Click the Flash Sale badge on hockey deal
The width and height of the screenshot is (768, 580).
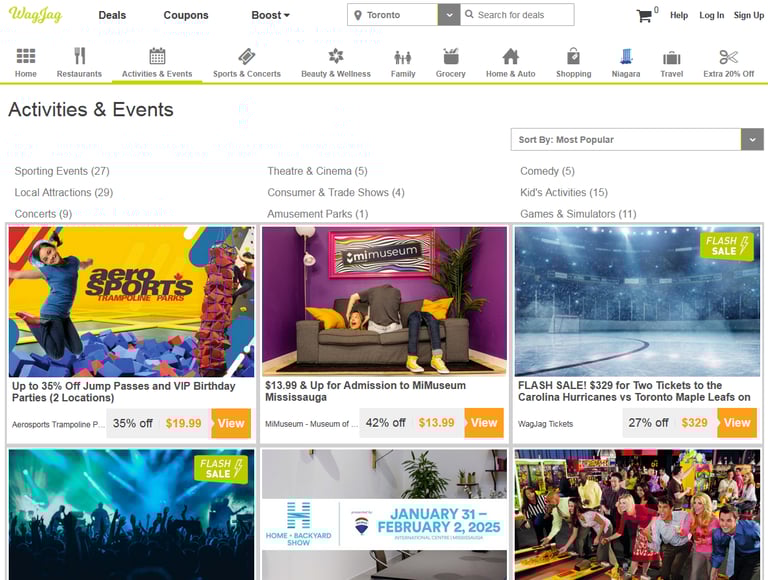click(727, 246)
